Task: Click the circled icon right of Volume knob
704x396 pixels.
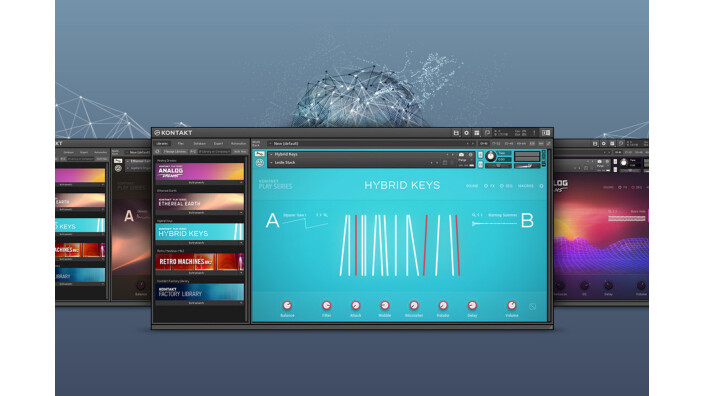Action: point(532,307)
